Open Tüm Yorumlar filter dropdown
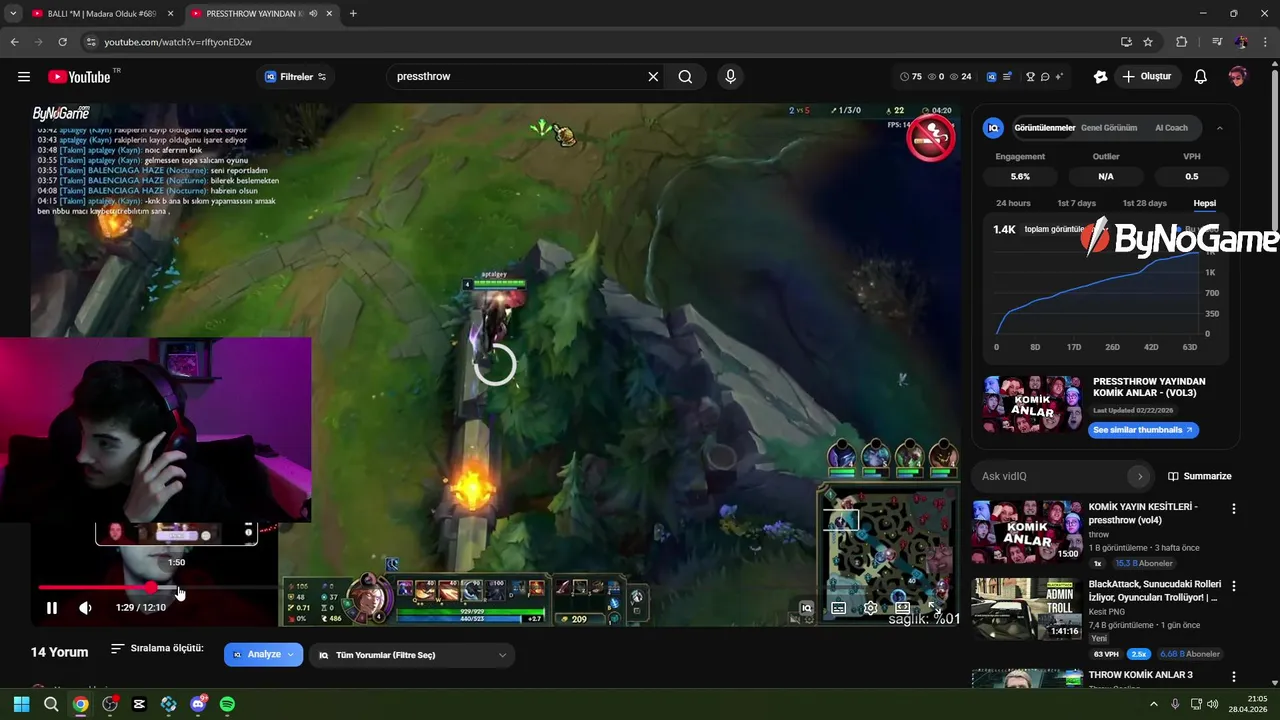 click(411, 655)
